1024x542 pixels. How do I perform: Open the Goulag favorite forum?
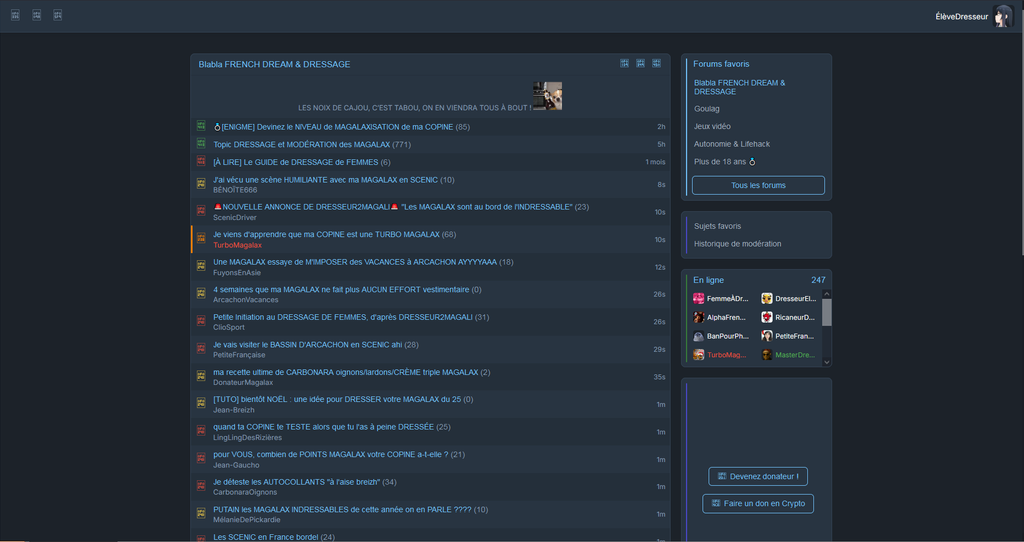pos(707,109)
